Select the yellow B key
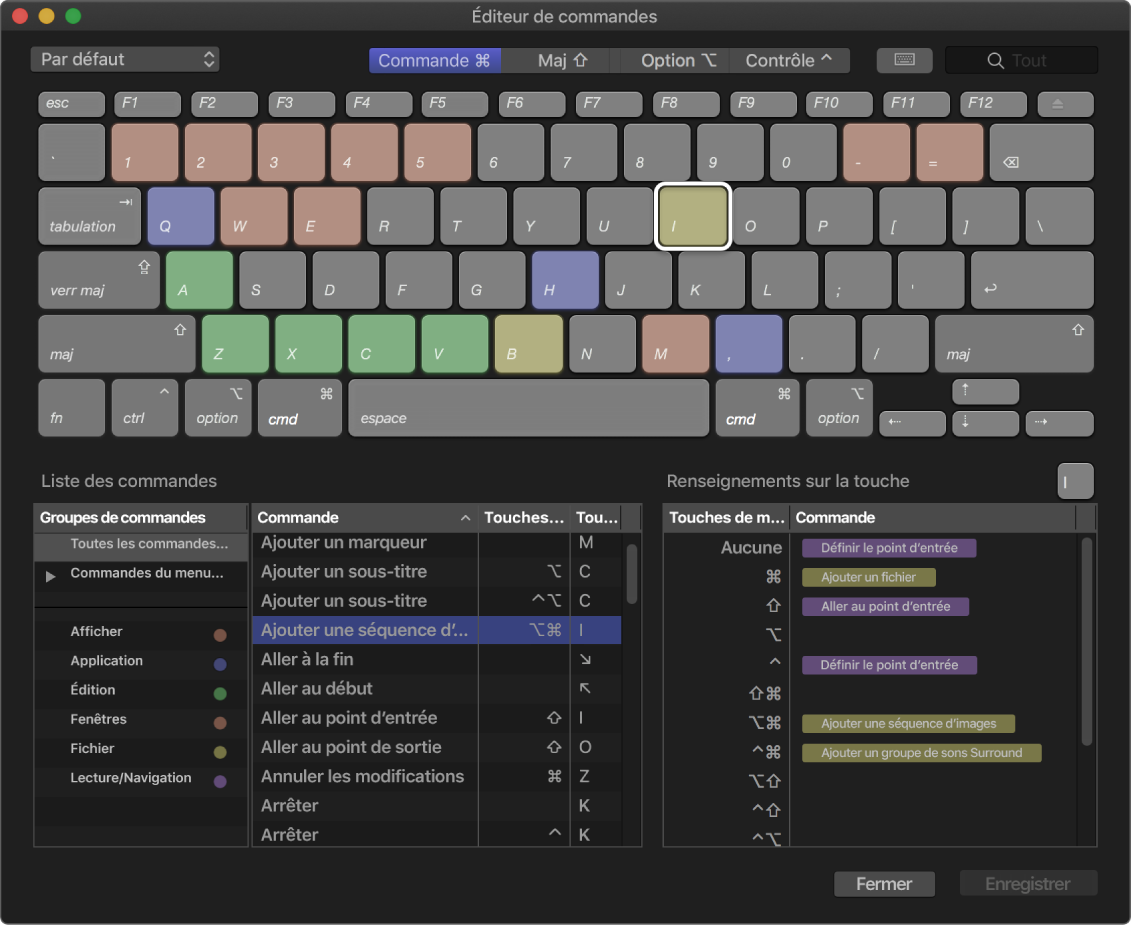 pyautogui.click(x=528, y=344)
